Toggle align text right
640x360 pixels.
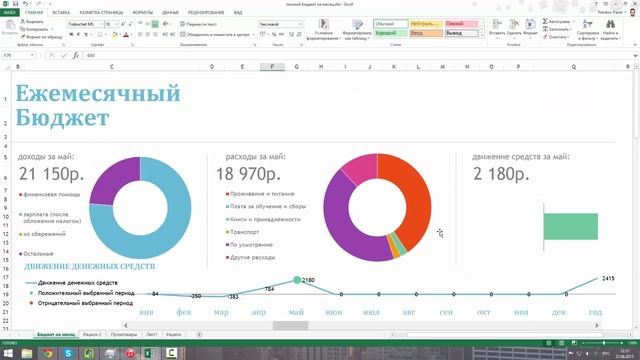155,35
